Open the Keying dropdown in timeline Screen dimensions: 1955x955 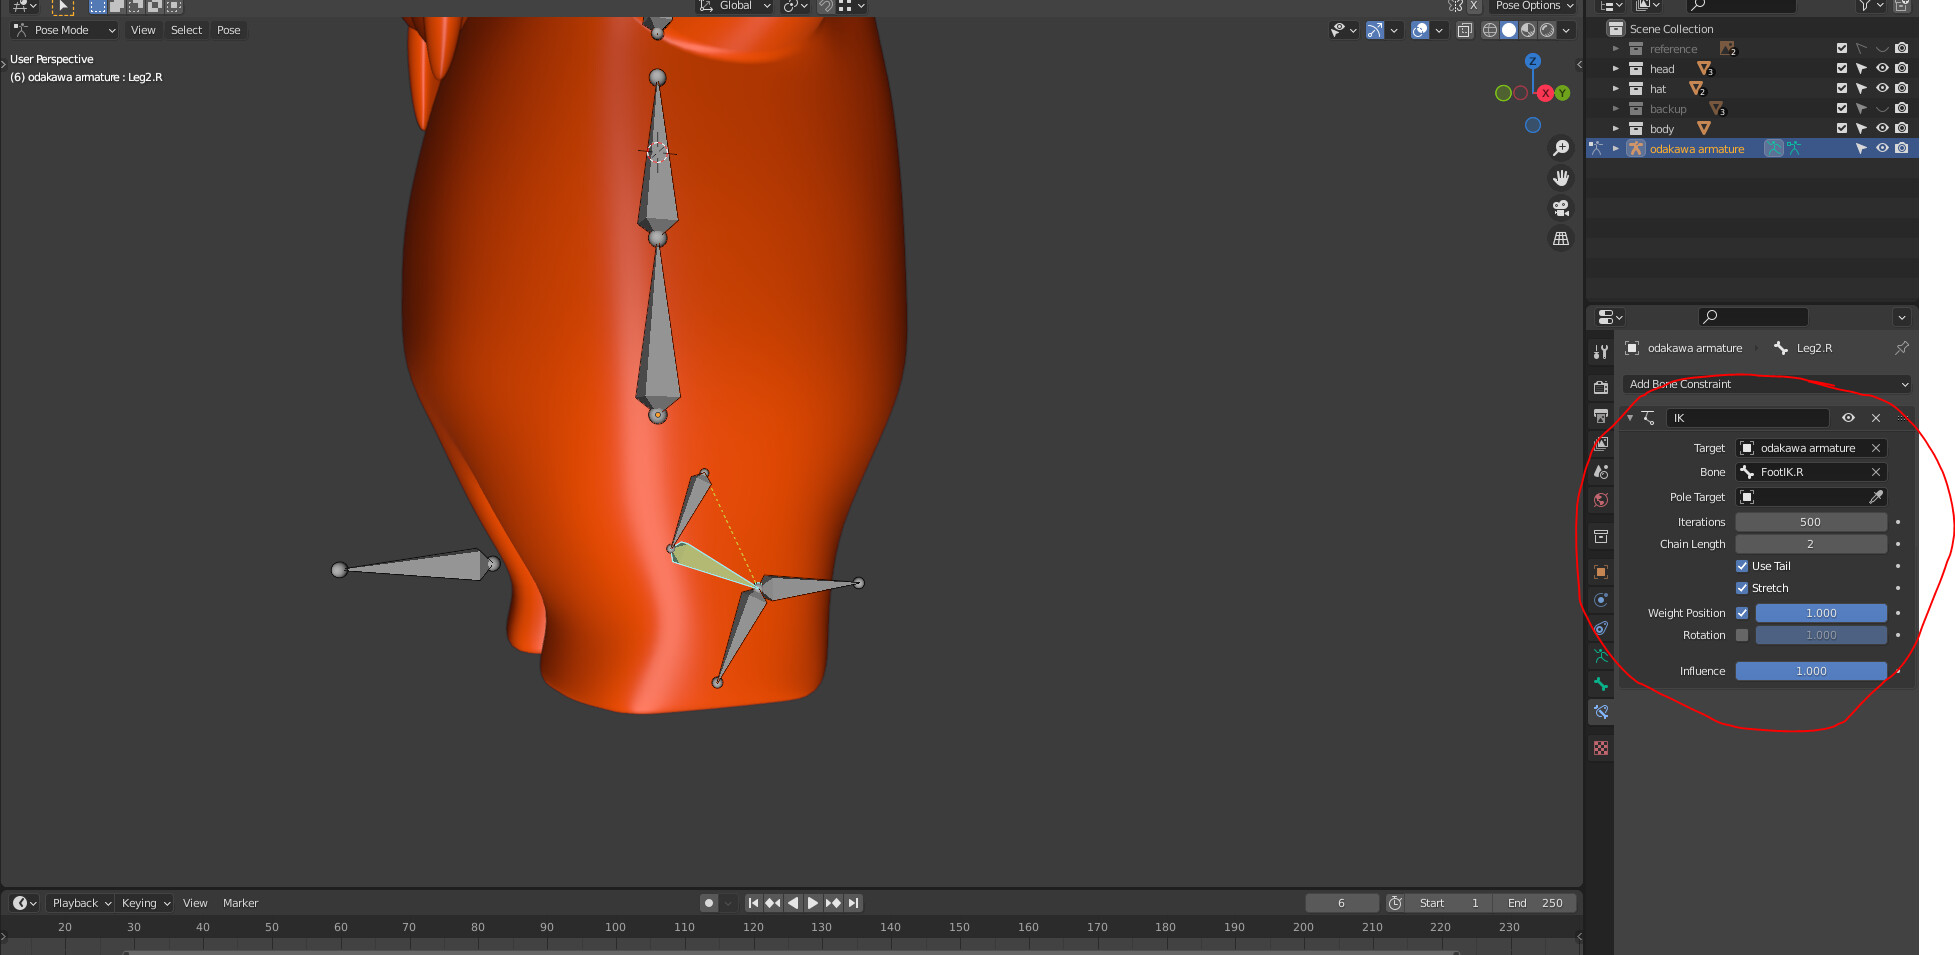(145, 903)
